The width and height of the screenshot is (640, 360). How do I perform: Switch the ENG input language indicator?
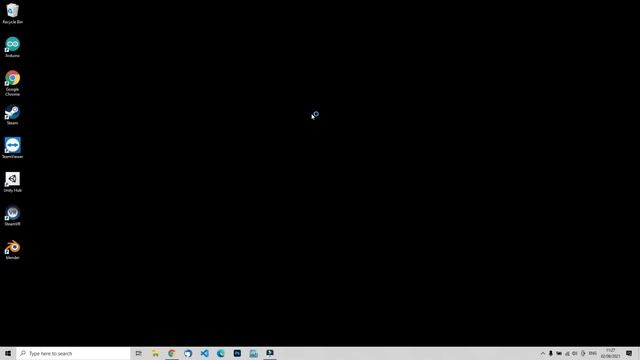(593, 353)
